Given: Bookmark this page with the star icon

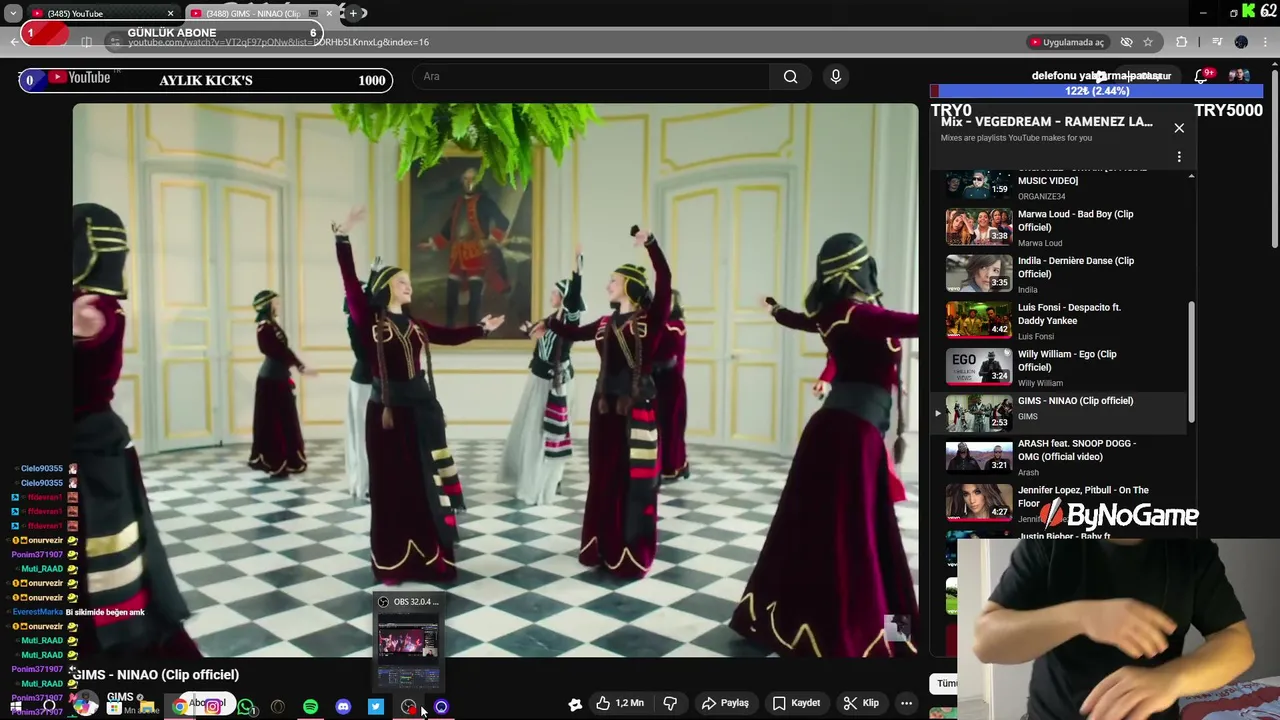Looking at the screenshot, I should [1148, 42].
